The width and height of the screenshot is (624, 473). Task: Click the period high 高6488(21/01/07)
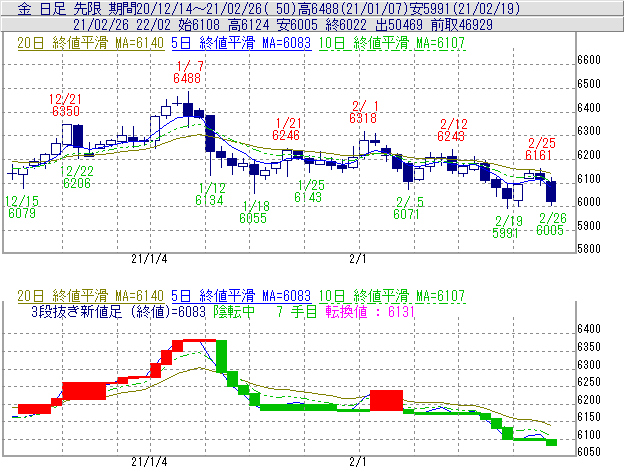pos(355,8)
